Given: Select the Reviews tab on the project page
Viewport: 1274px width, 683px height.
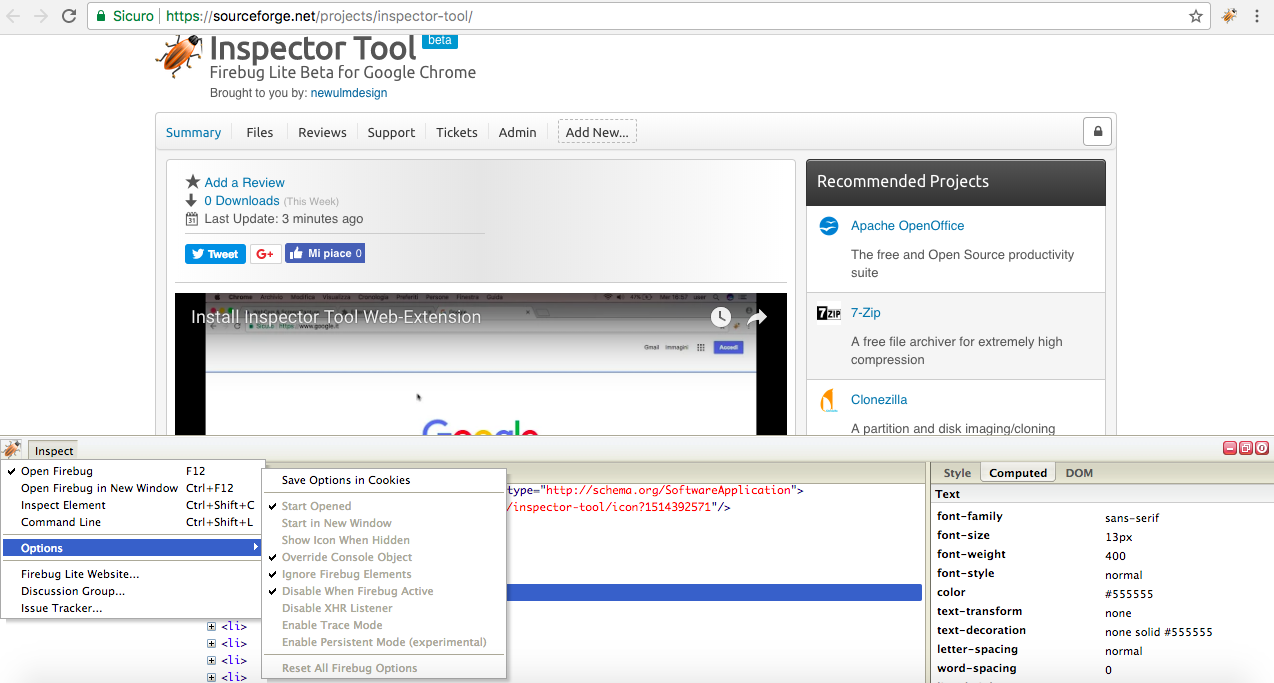Looking at the screenshot, I should (322, 132).
